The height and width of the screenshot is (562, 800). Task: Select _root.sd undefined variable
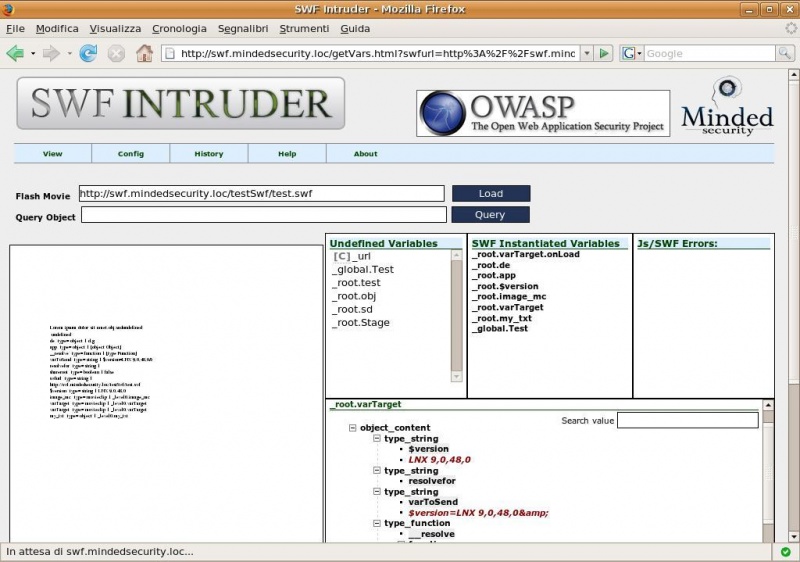coord(352,309)
